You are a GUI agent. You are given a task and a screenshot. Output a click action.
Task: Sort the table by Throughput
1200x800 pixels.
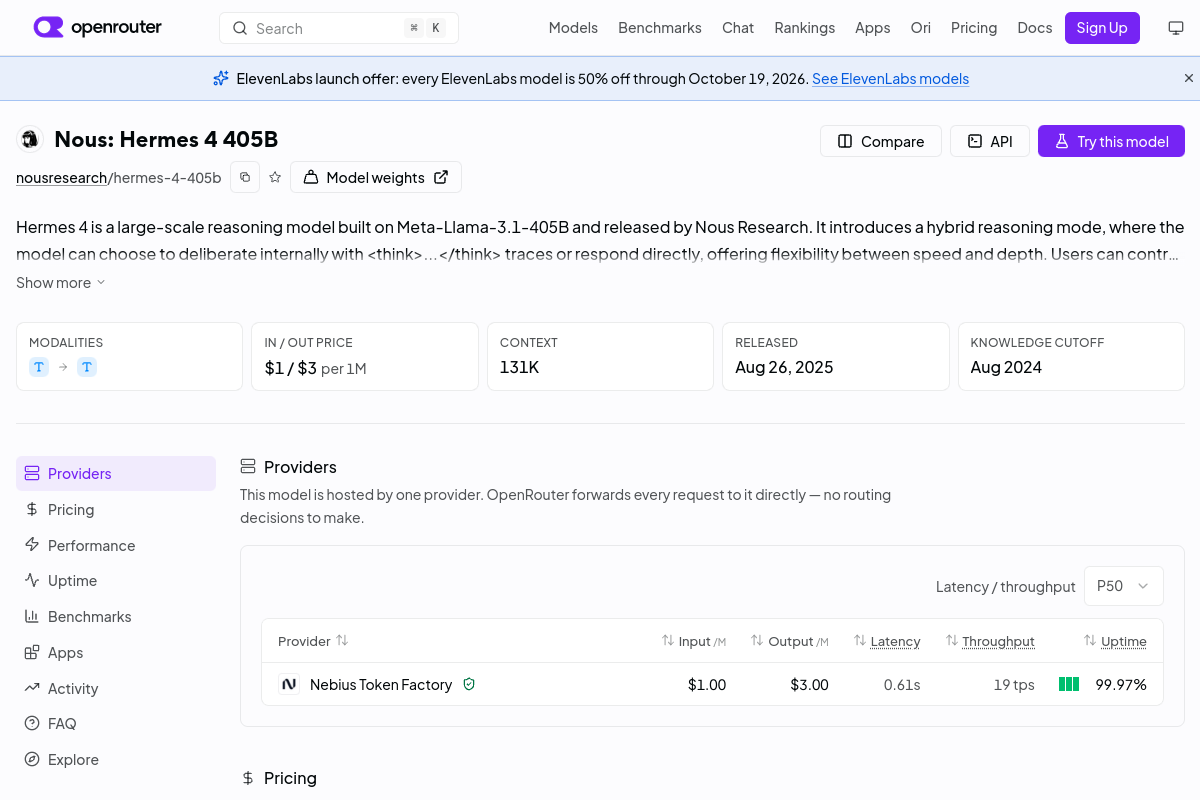(990, 641)
